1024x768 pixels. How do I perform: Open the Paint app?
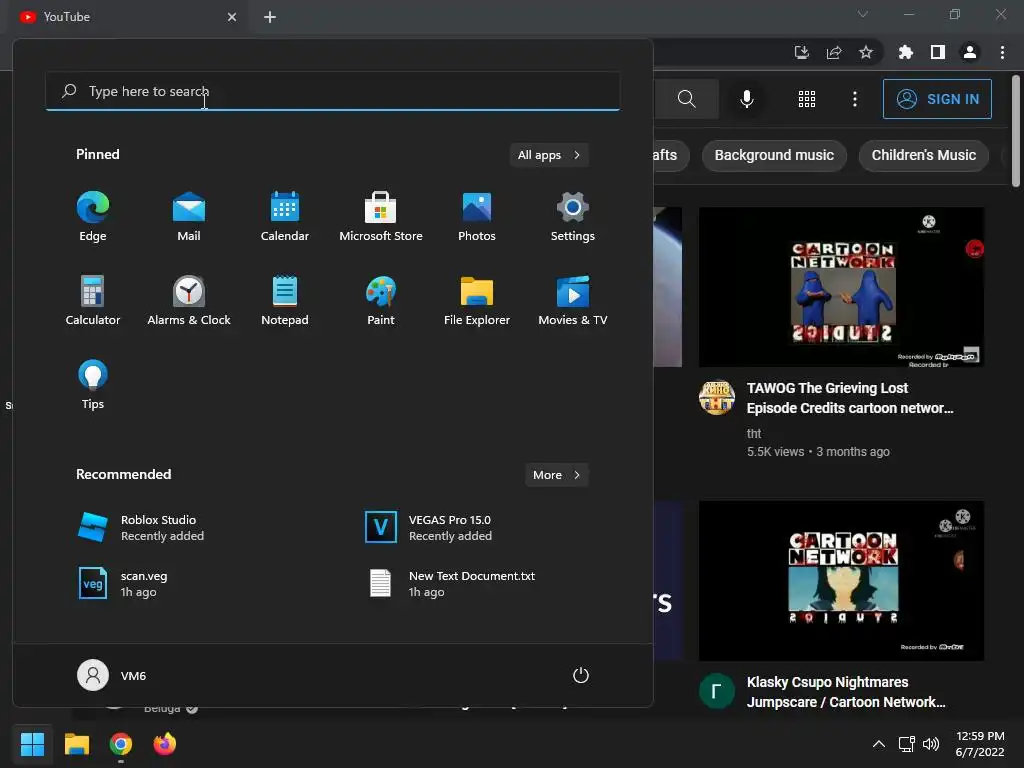pyautogui.click(x=381, y=300)
